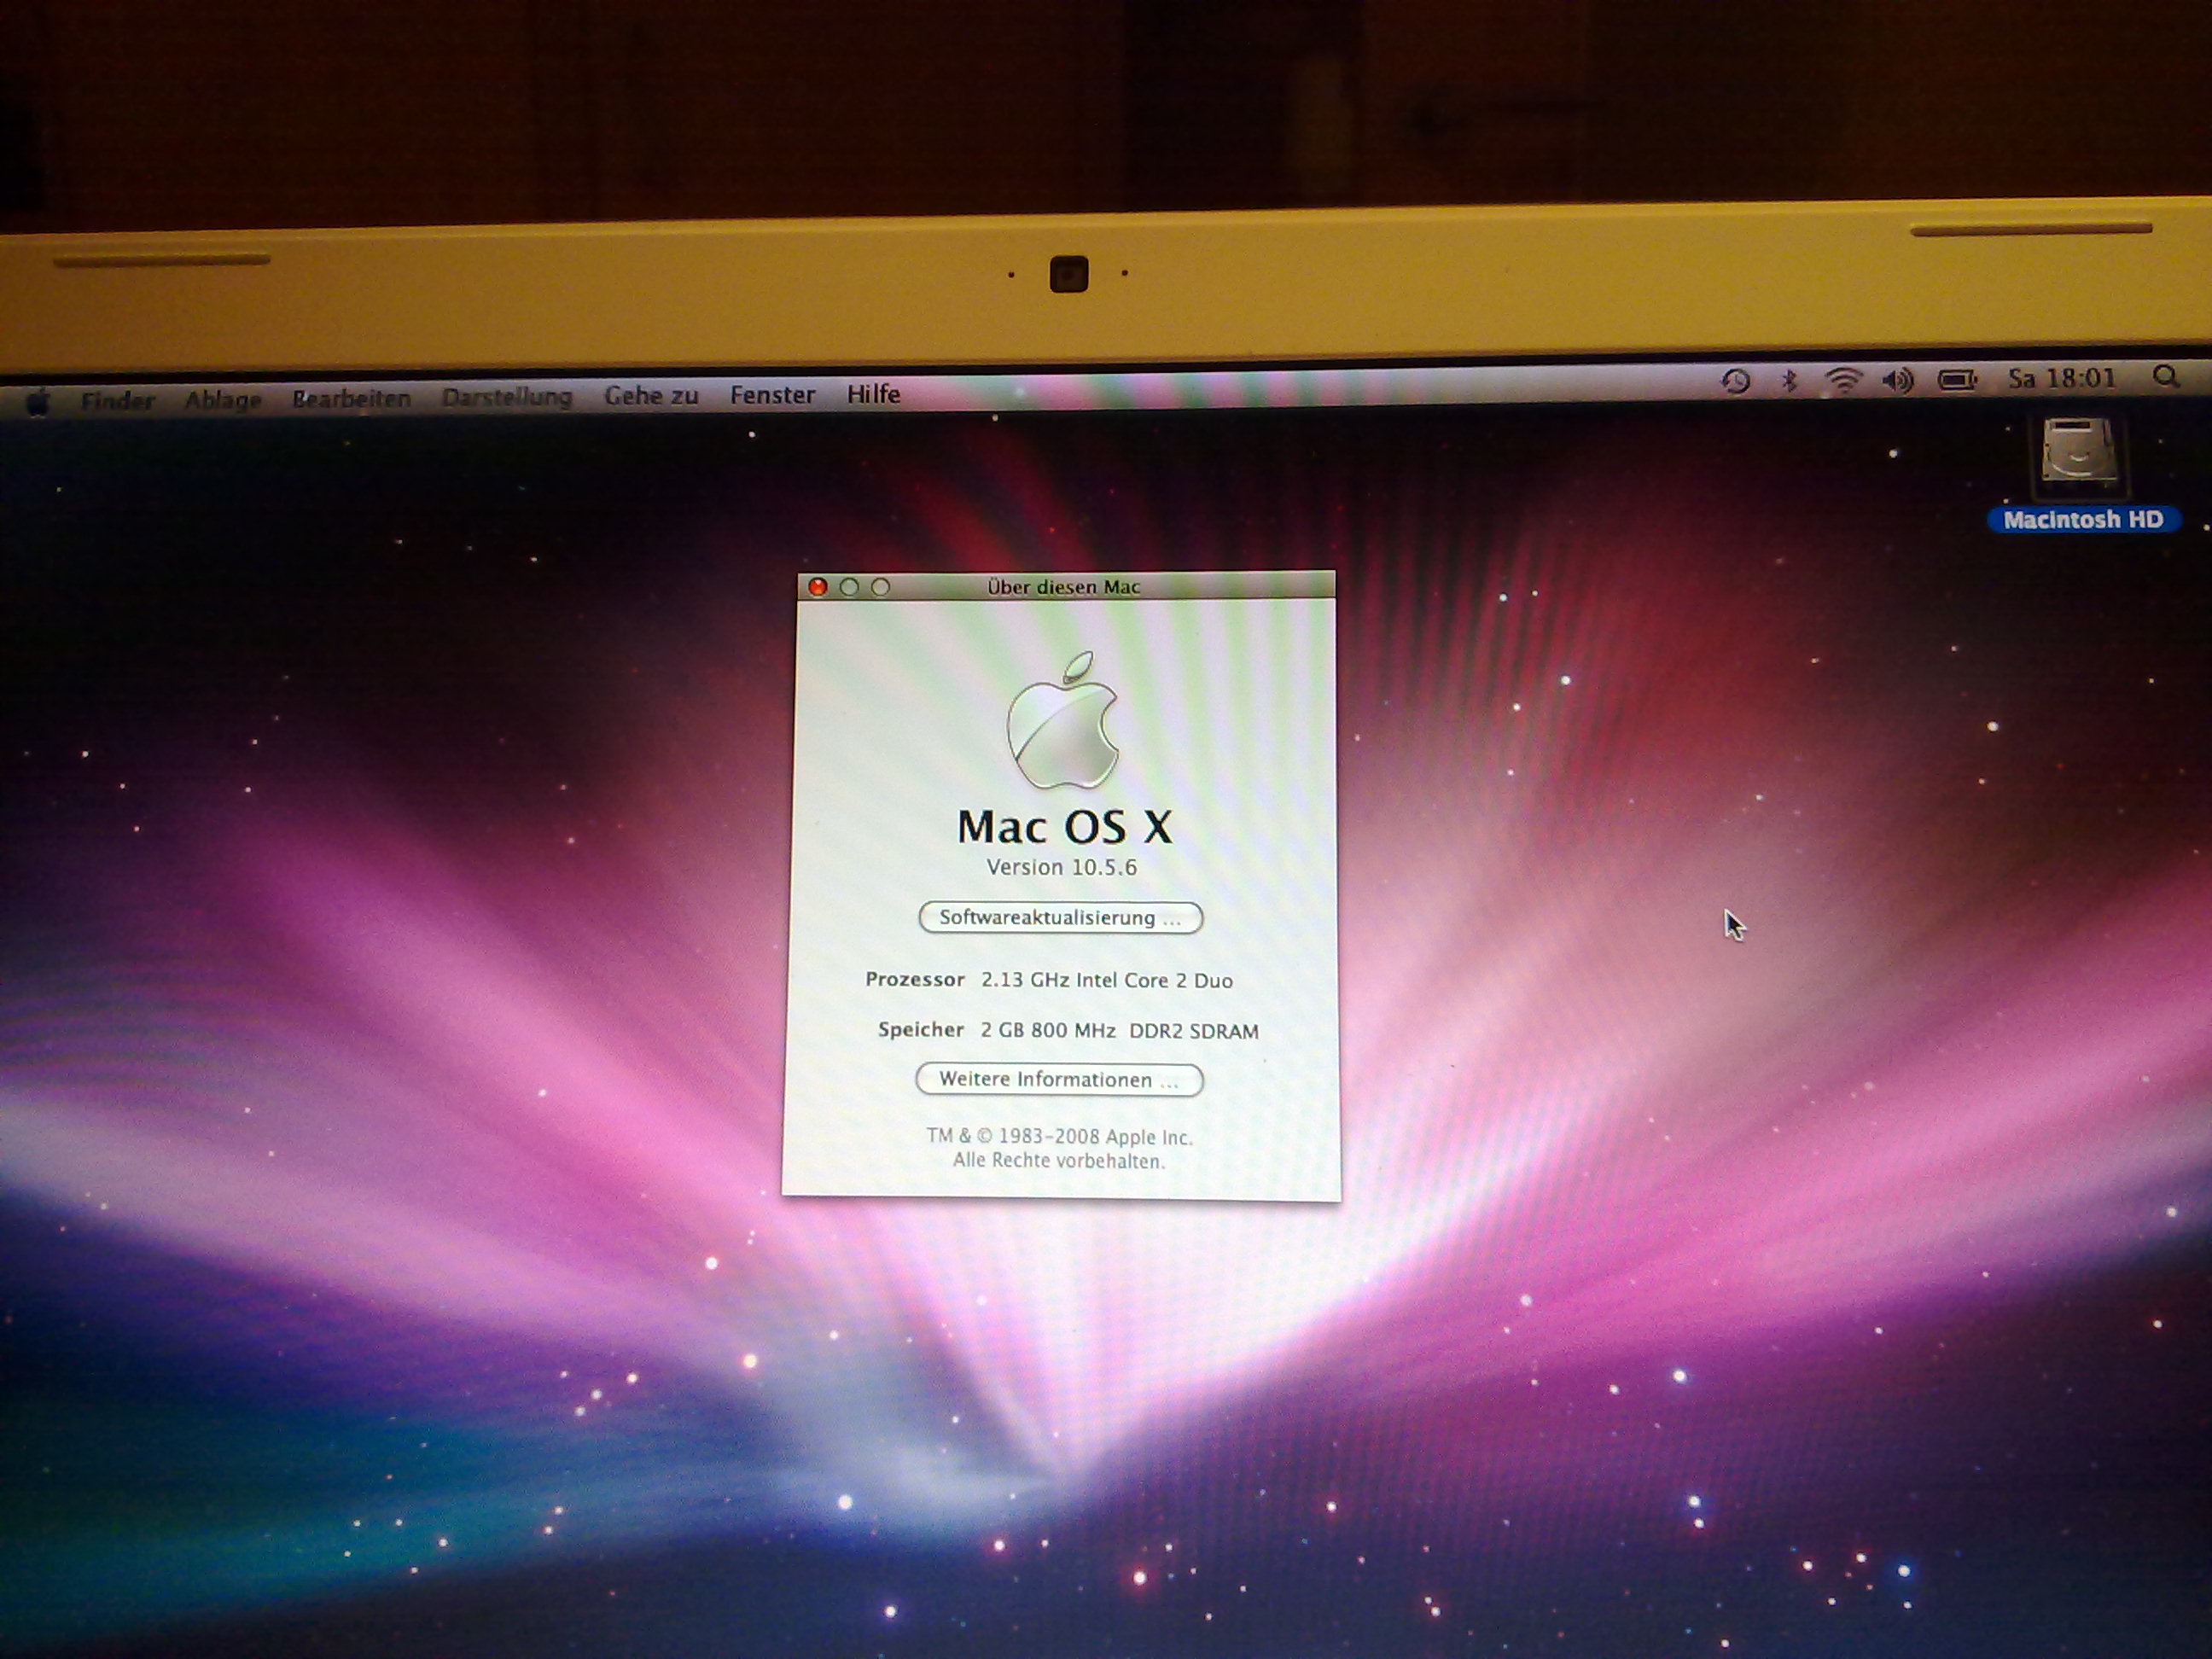Click the Time Machine menu bar icon
This screenshot has width=2212, height=1659.
pyautogui.click(x=1735, y=381)
